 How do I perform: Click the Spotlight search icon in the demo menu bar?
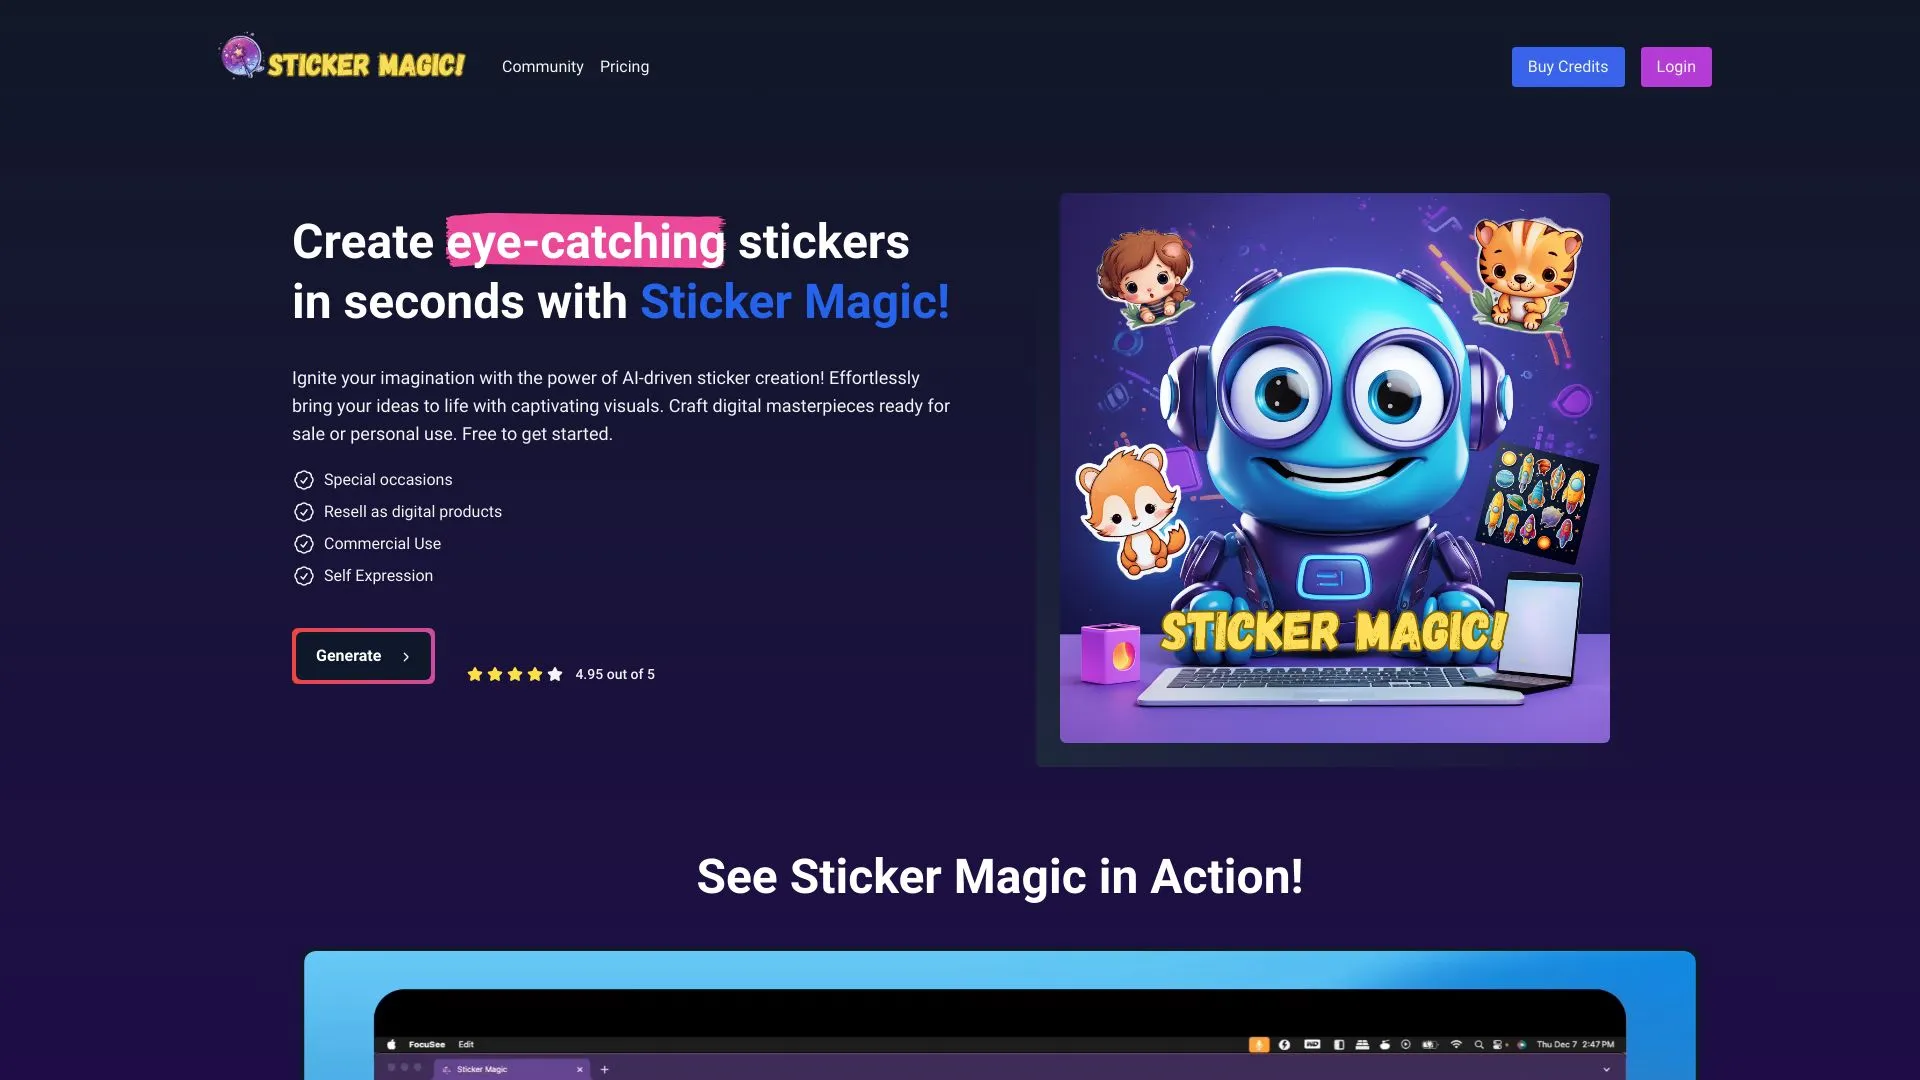(1479, 1044)
